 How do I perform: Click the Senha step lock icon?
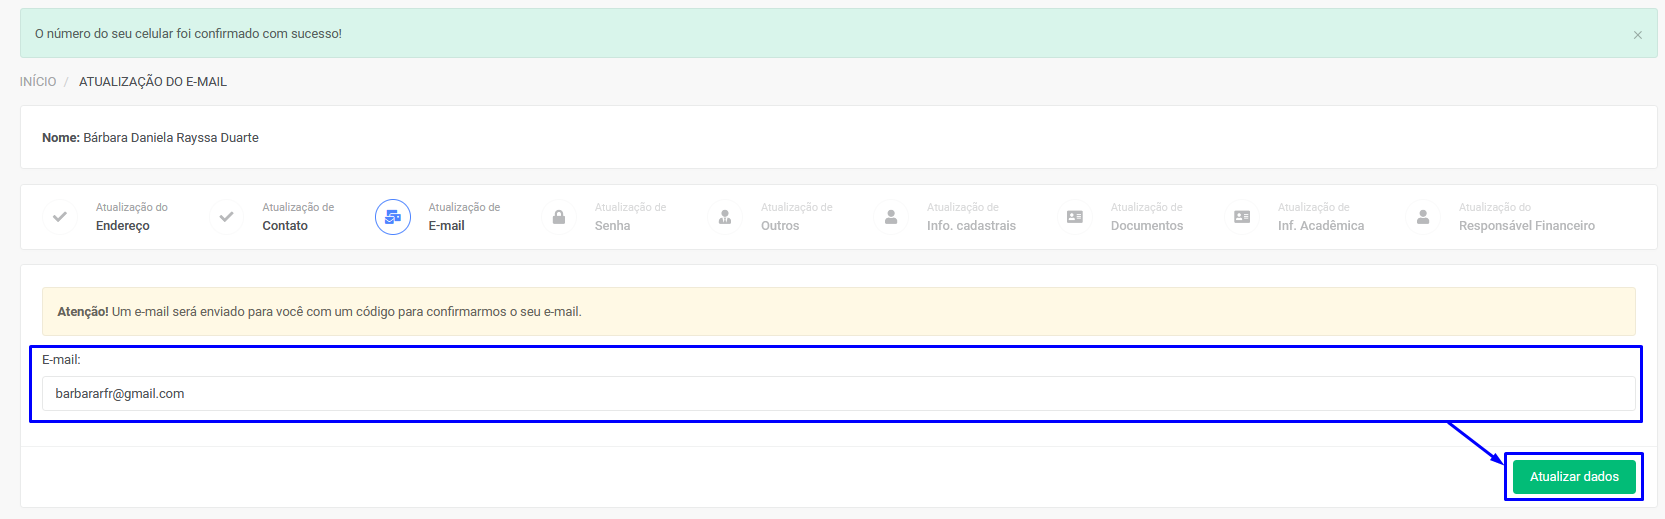559,217
